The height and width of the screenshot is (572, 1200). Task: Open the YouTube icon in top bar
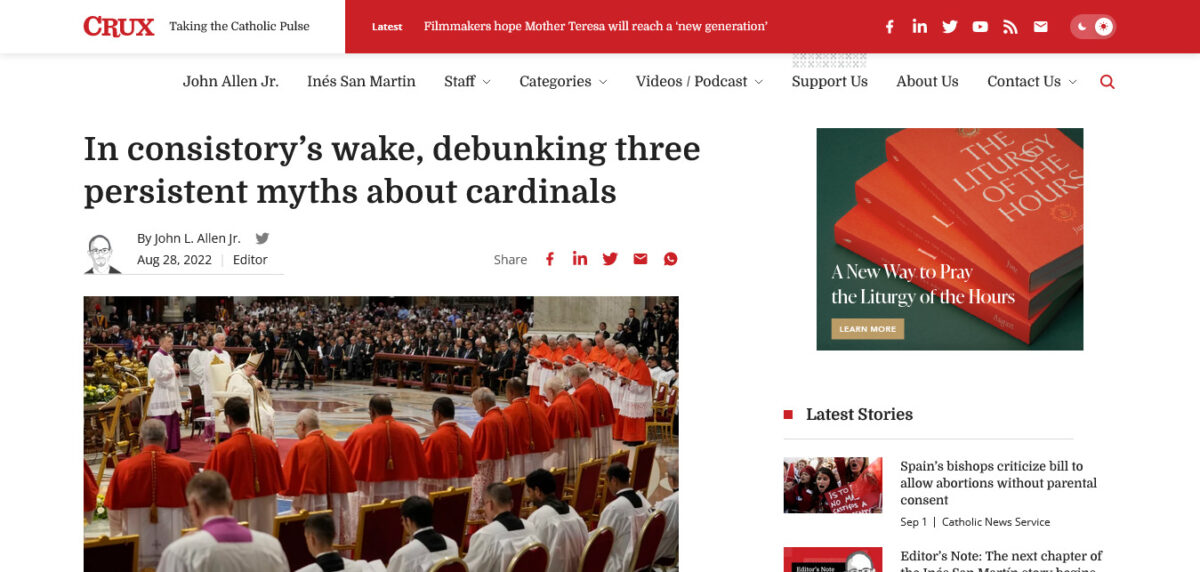pyautogui.click(x=980, y=27)
